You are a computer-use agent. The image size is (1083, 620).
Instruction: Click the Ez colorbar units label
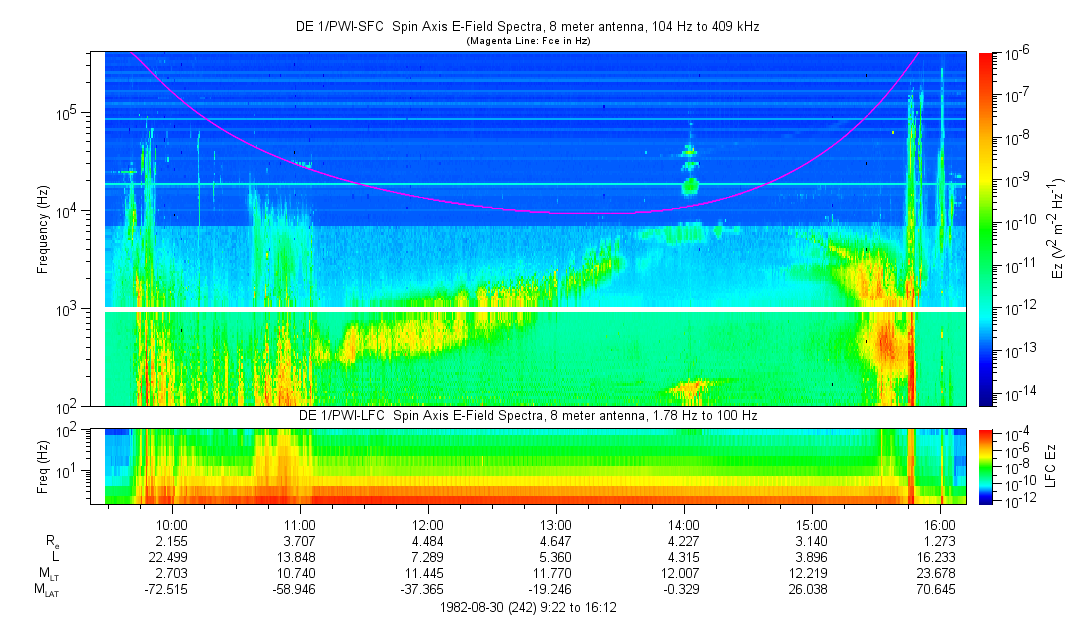(x=1057, y=228)
